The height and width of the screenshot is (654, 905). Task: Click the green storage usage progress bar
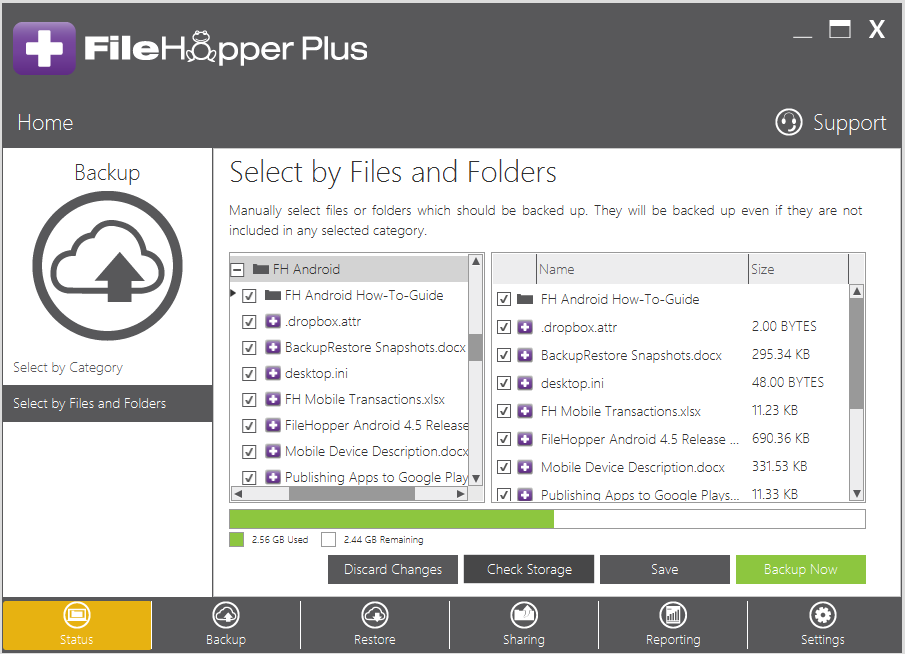point(392,519)
